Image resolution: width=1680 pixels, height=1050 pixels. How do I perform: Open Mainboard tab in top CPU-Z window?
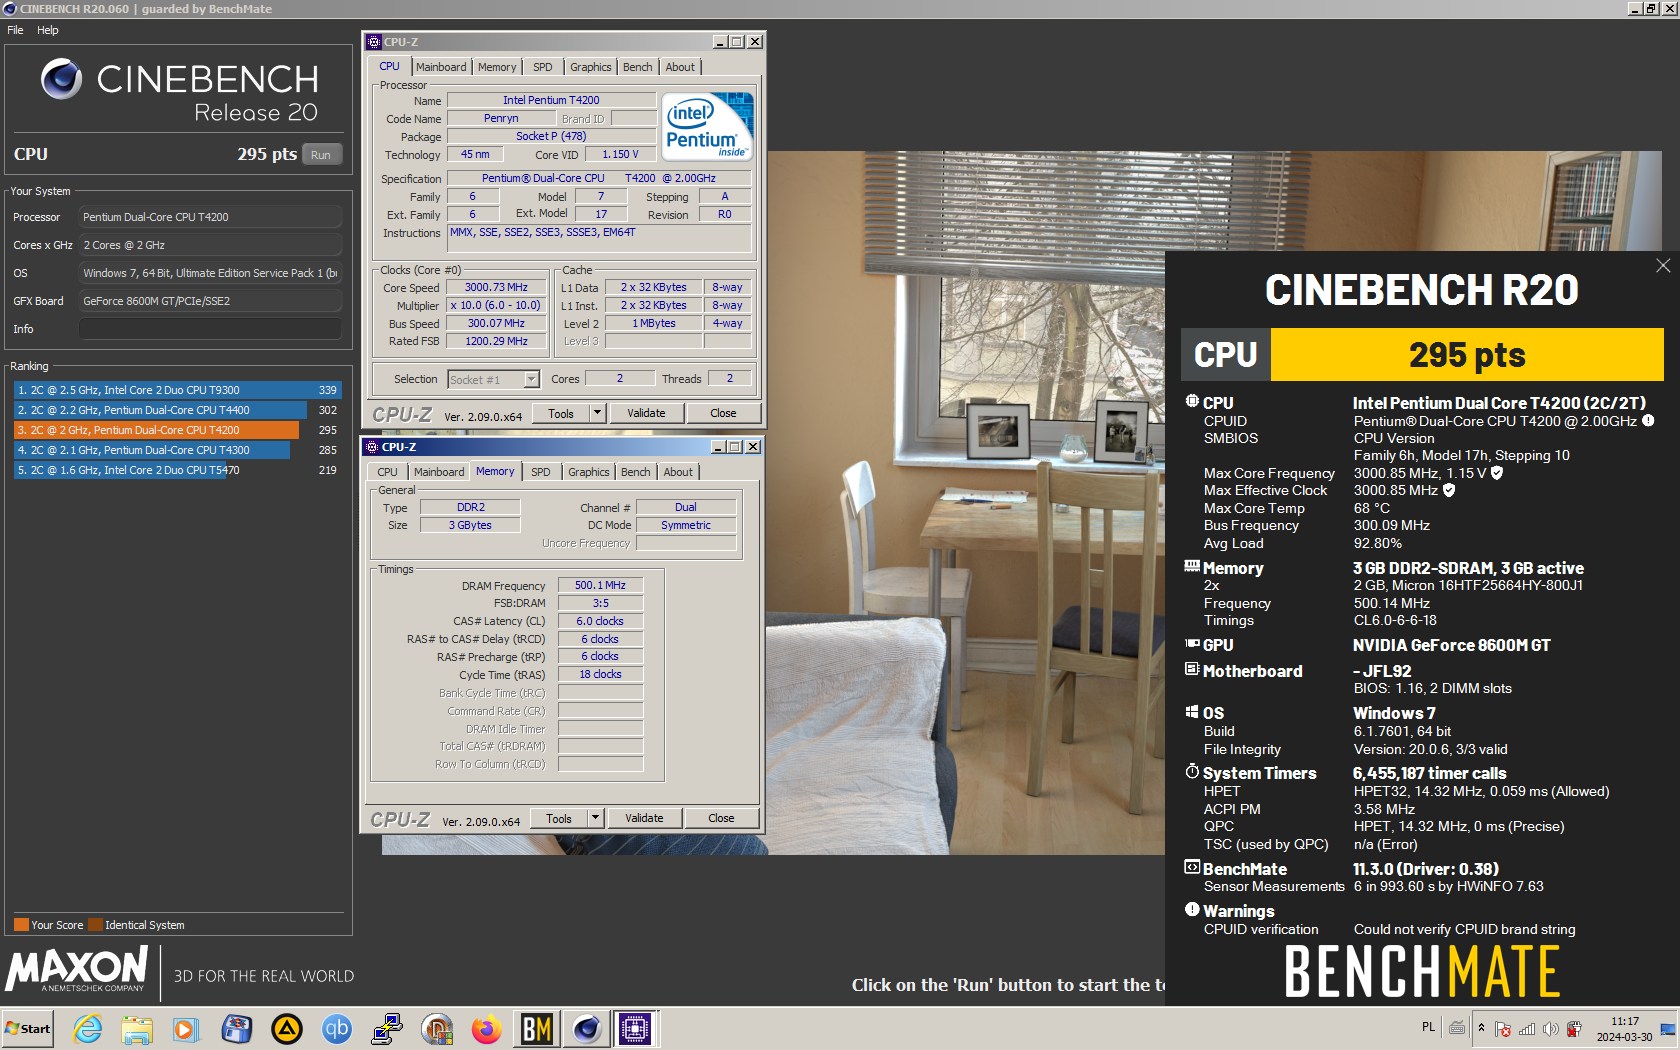point(441,67)
